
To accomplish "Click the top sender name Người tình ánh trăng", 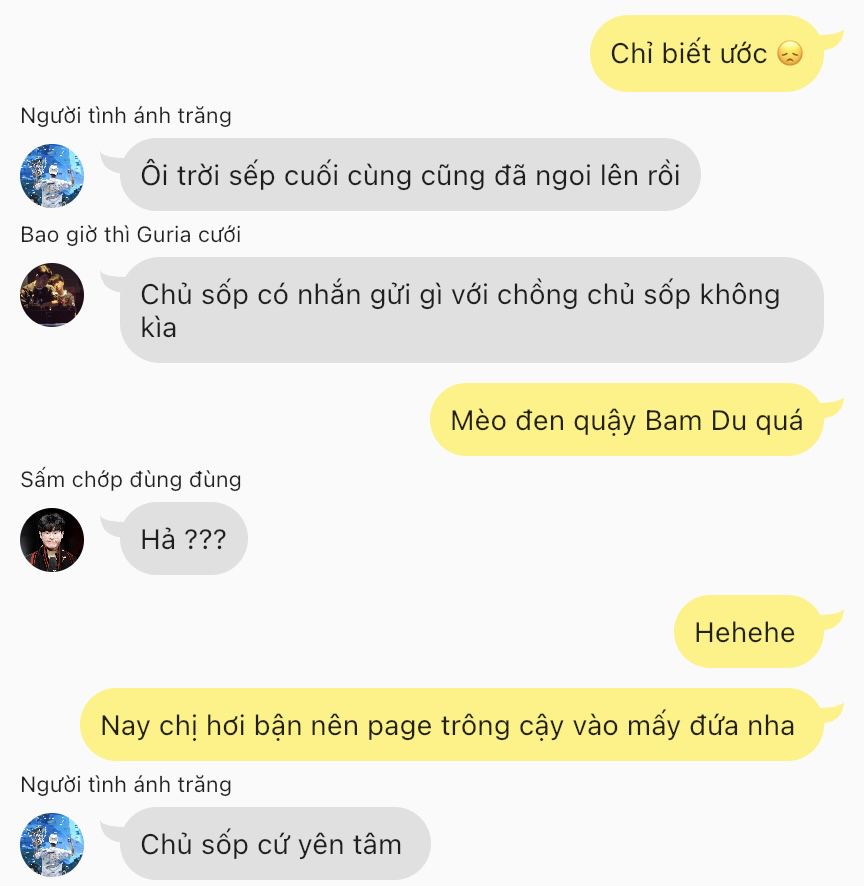I will click(x=126, y=115).
